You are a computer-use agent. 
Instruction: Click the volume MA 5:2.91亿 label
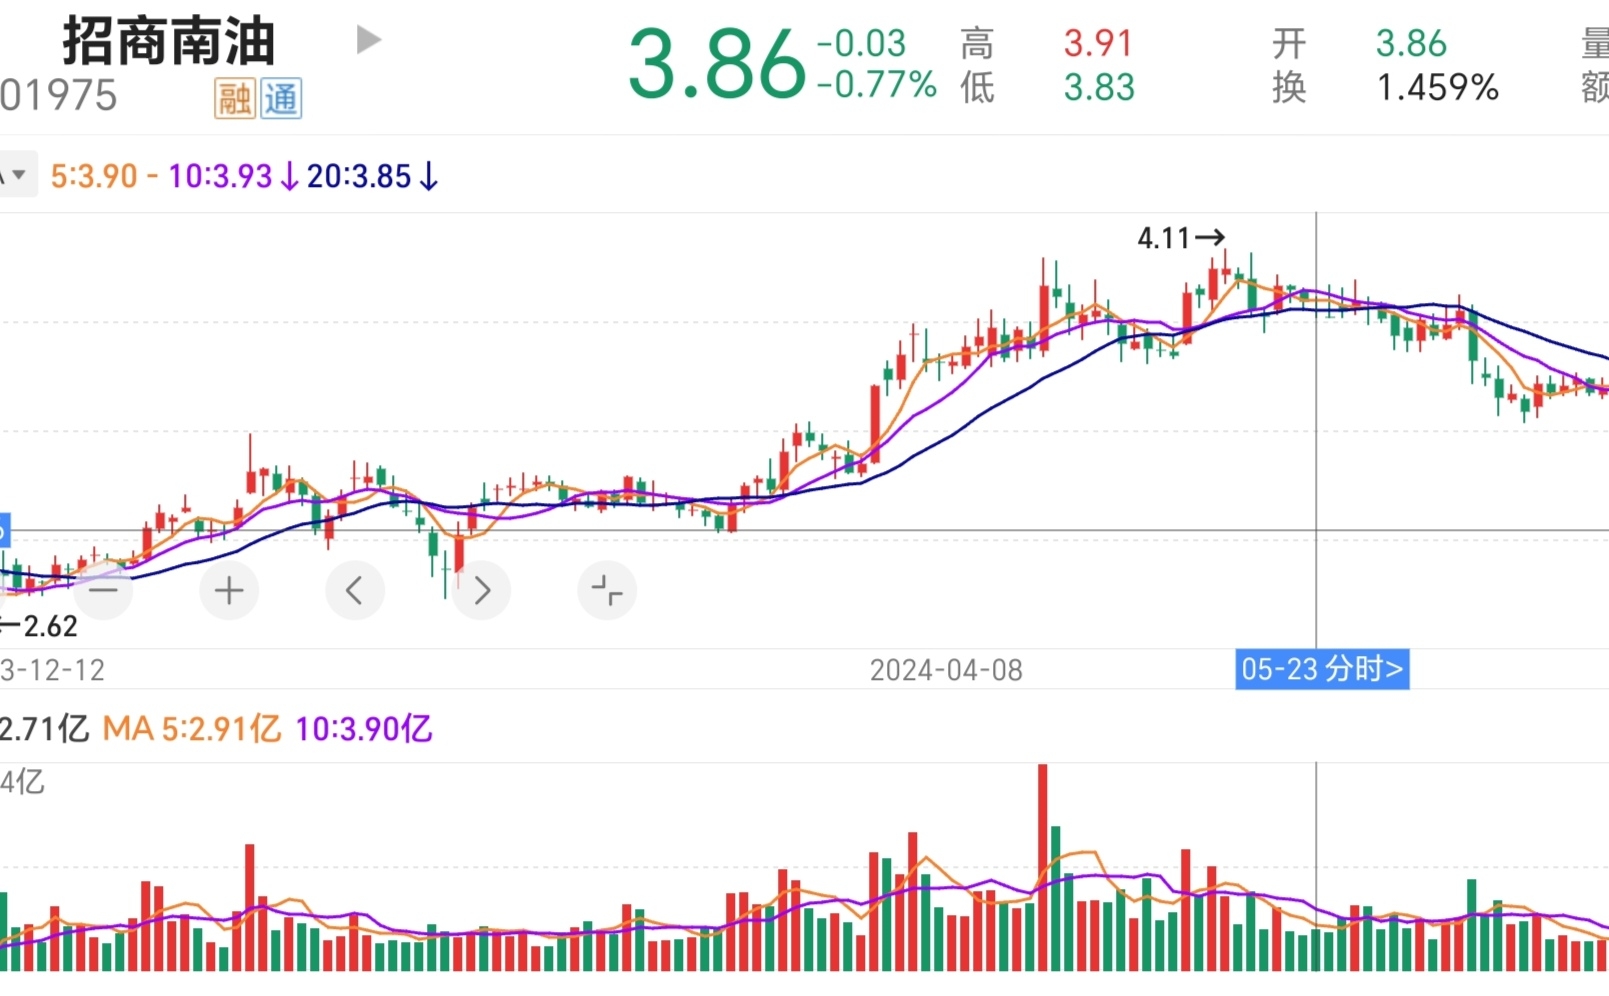click(x=192, y=729)
